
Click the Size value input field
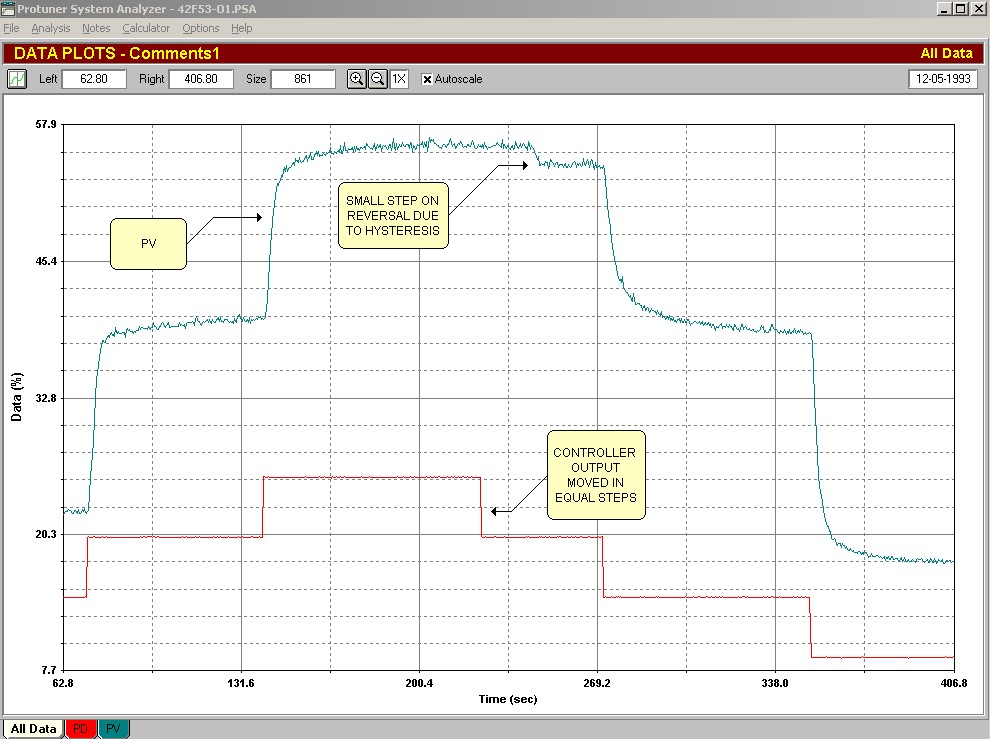(x=303, y=79)
